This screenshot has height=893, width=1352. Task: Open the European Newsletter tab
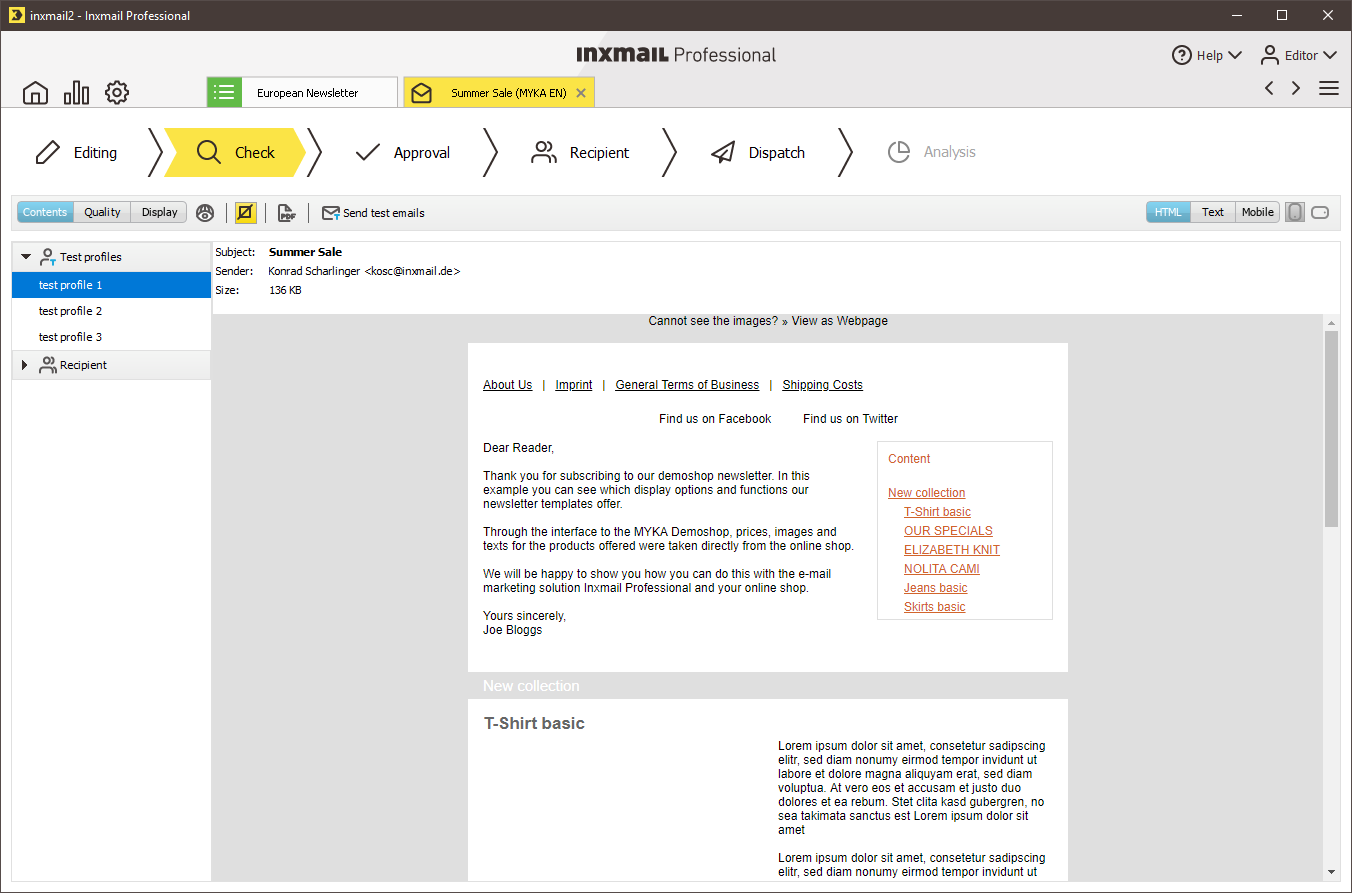(x=302, y=93)
